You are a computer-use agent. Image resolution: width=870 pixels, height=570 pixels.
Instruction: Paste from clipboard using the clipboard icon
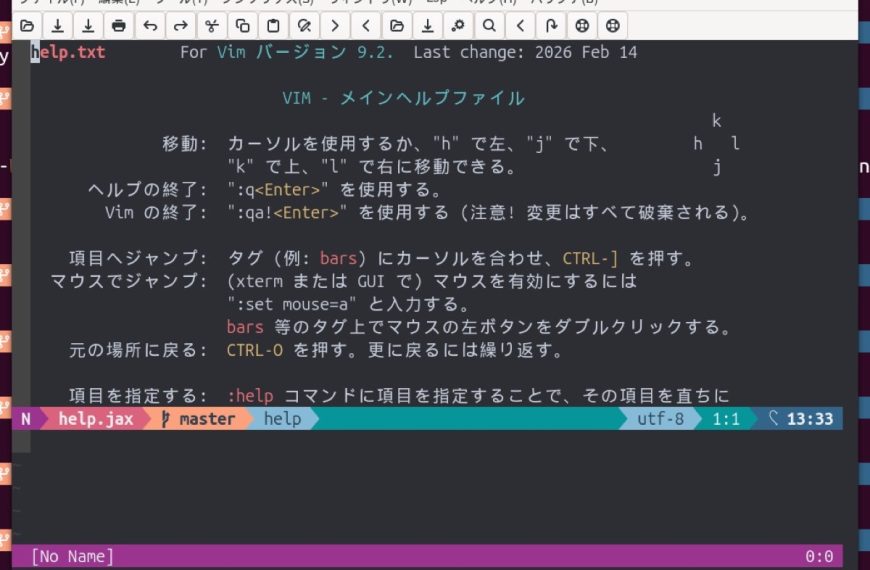coord(273,26)
